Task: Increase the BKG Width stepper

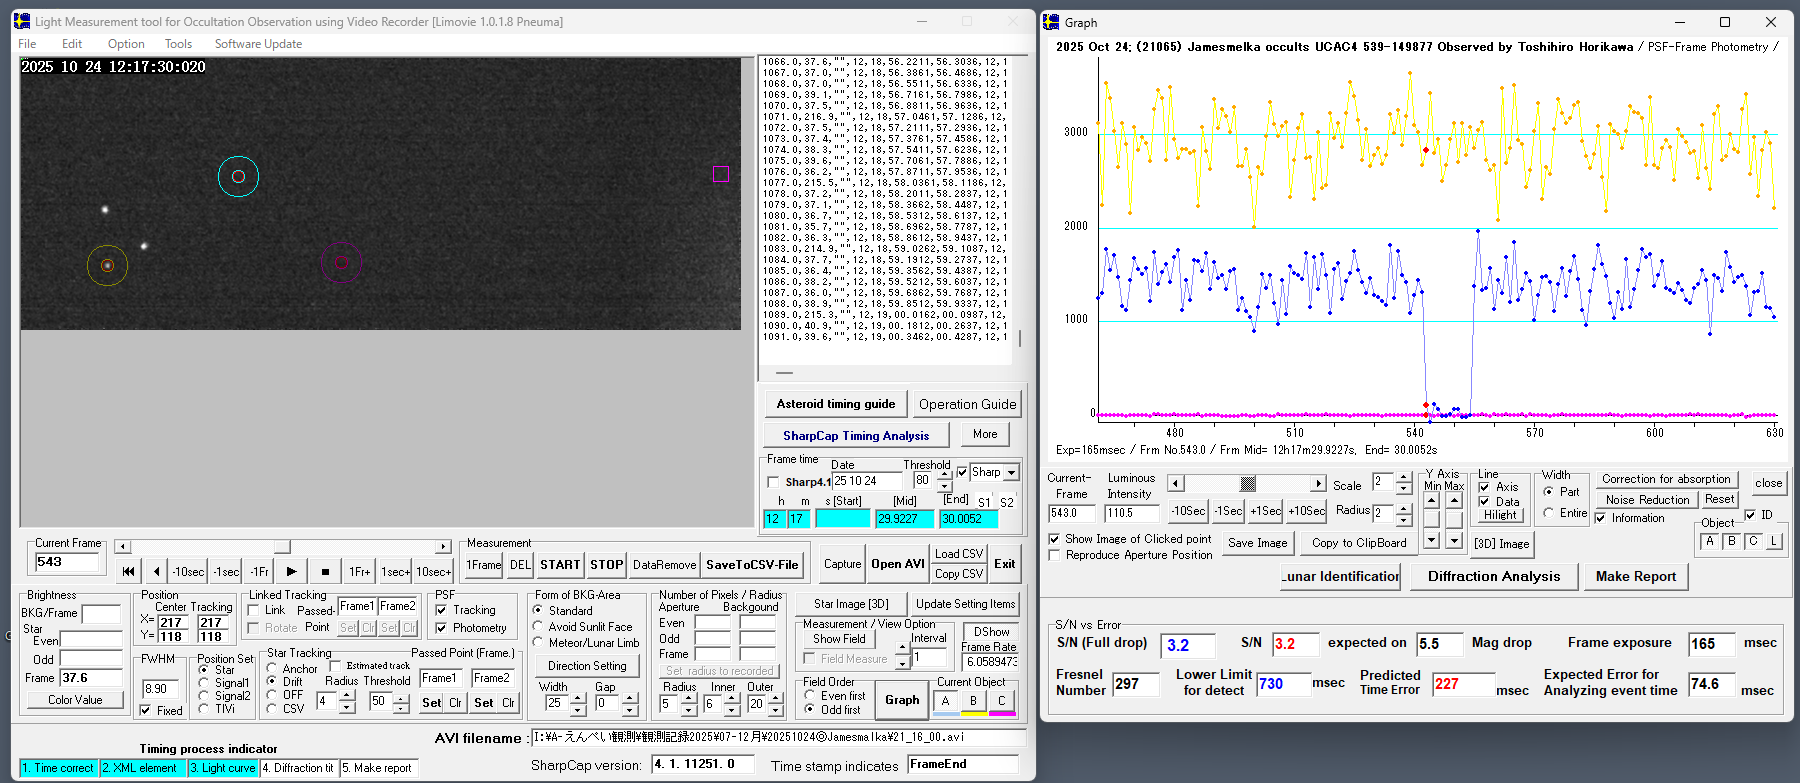Action: point(578,698)
